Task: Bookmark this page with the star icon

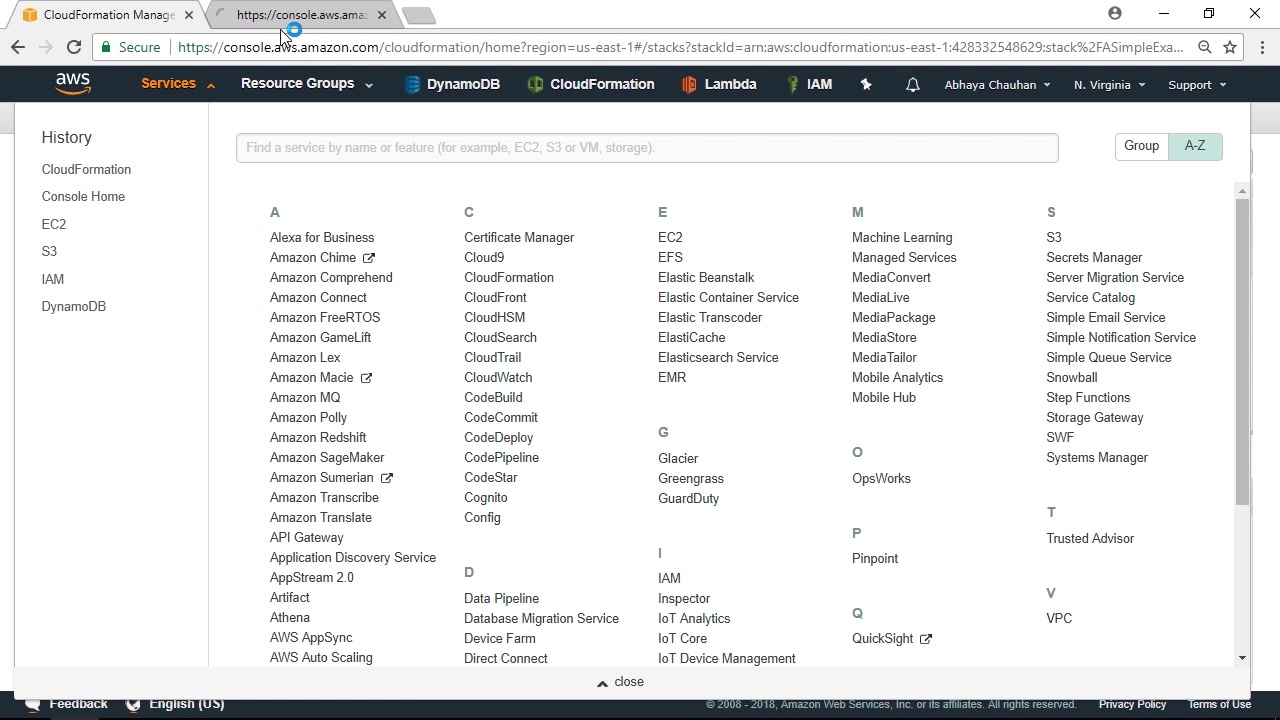Action: (x=1230, y=47)
